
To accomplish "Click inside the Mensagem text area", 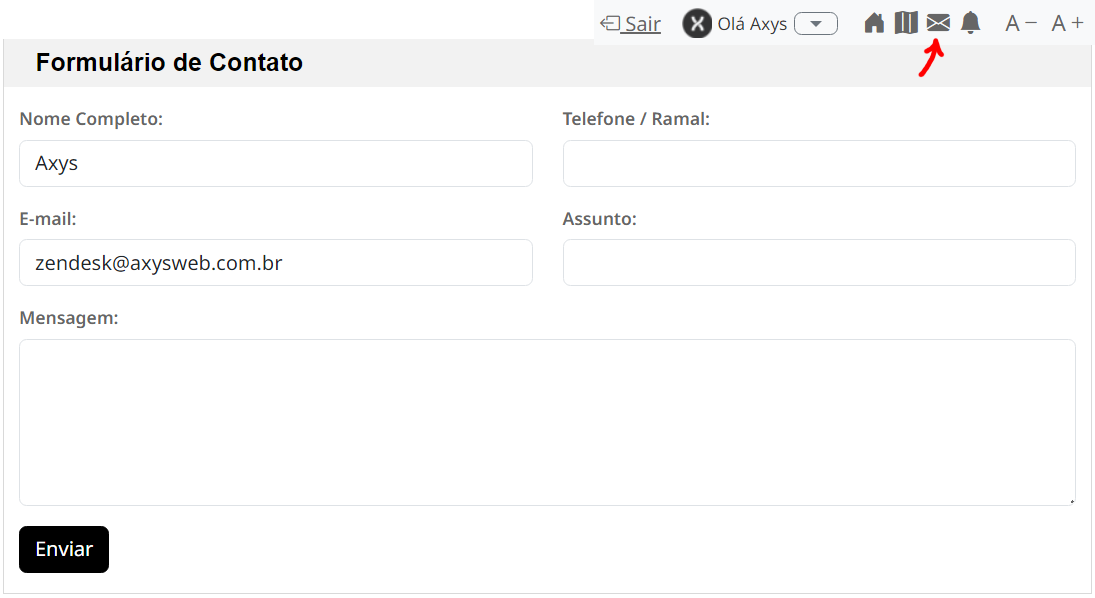I will coord(548,422).
